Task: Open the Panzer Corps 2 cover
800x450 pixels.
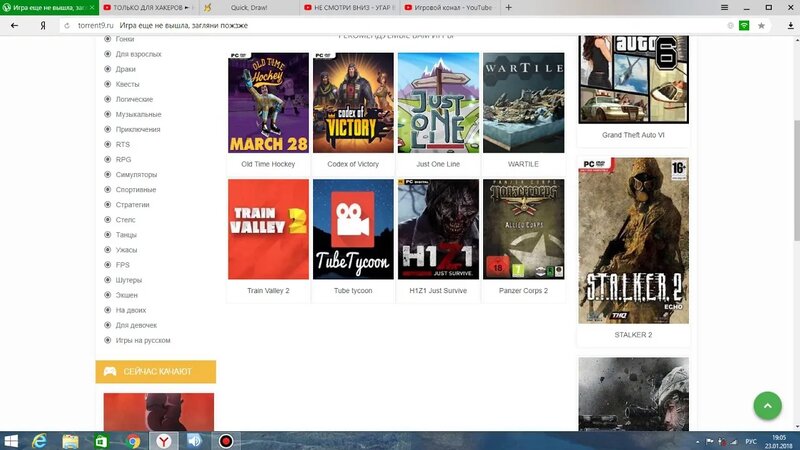Action: tap(523, 229)
